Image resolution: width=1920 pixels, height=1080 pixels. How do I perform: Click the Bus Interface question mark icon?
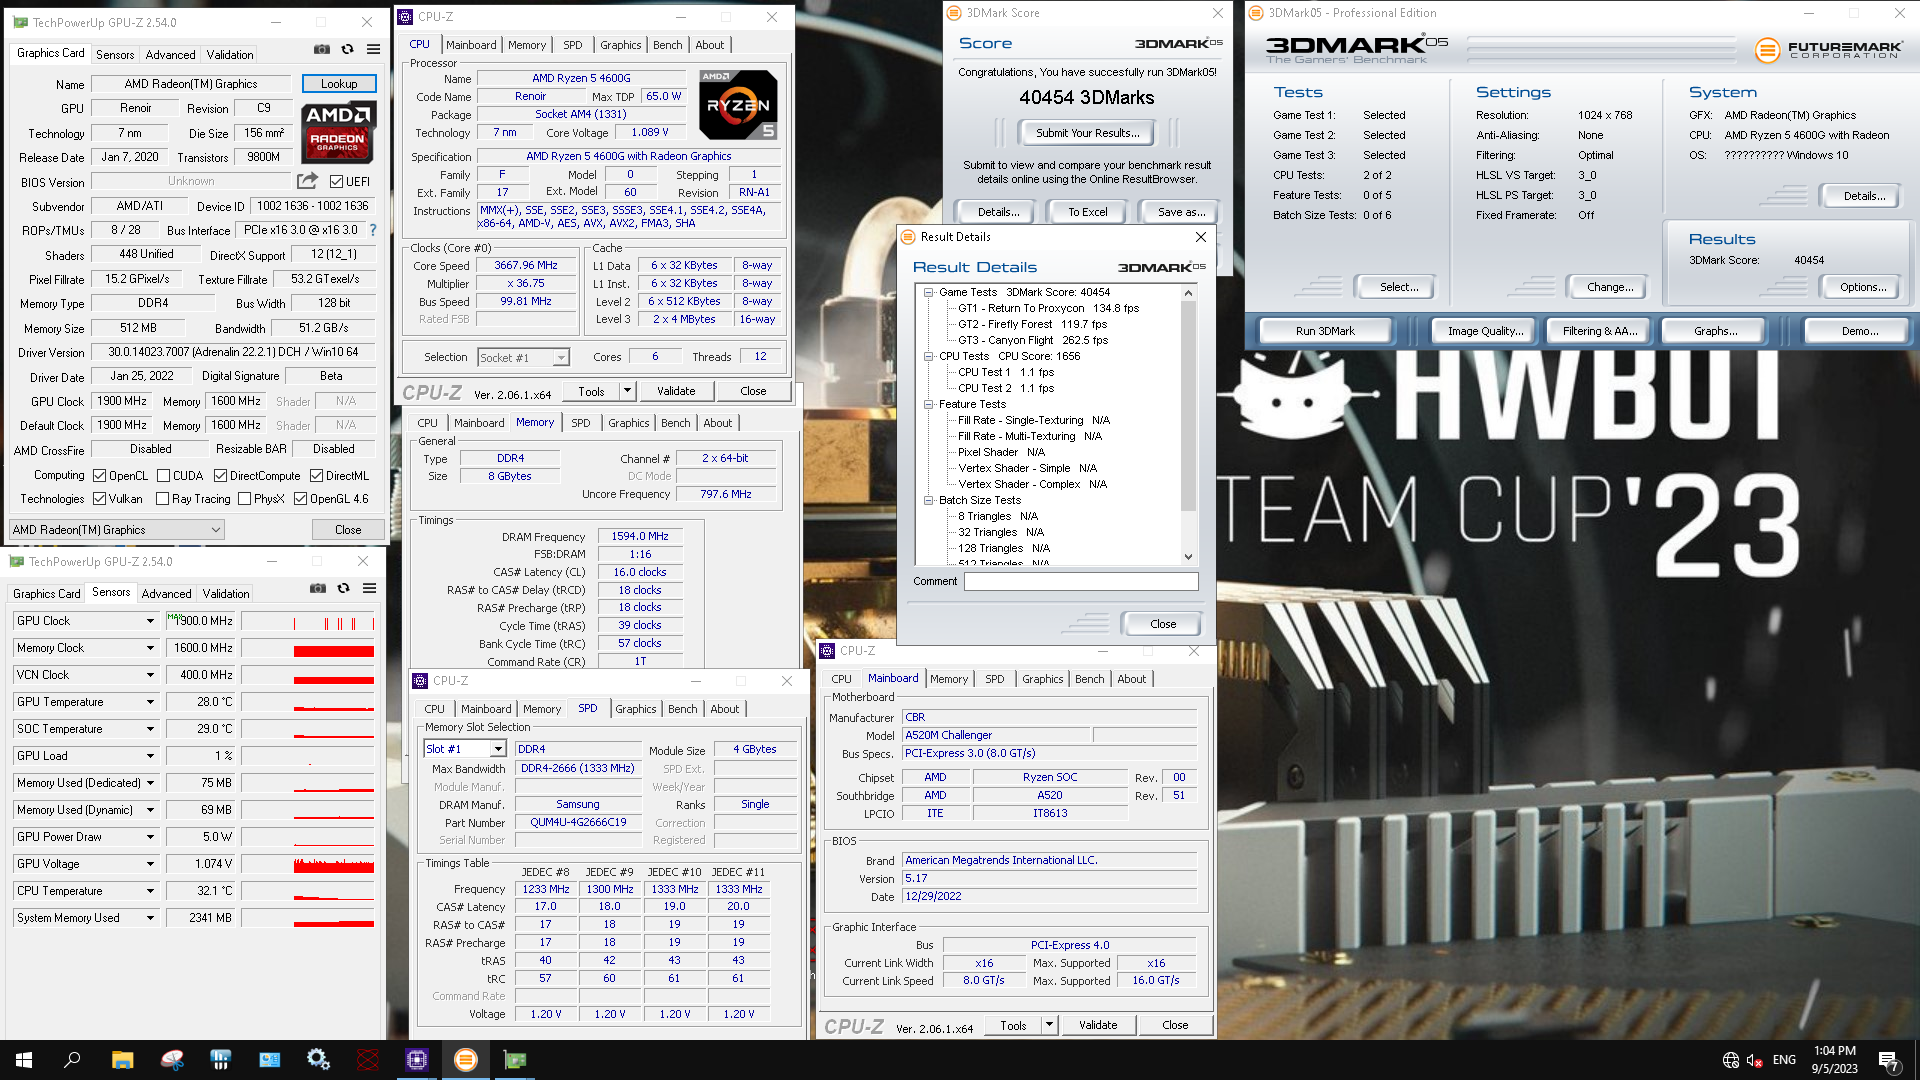373,230
